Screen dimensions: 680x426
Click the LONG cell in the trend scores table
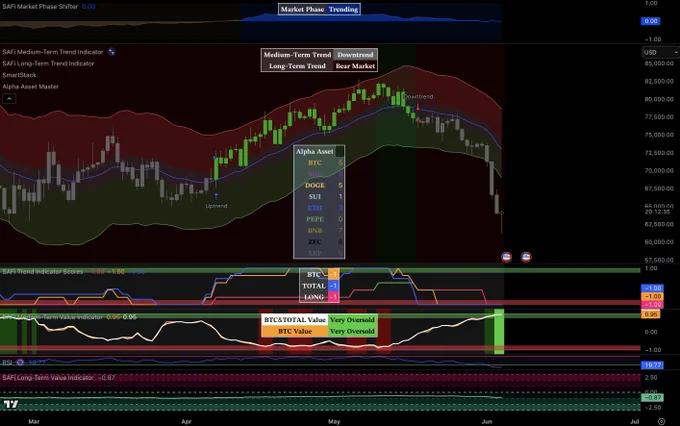click(x=314, y=297)
